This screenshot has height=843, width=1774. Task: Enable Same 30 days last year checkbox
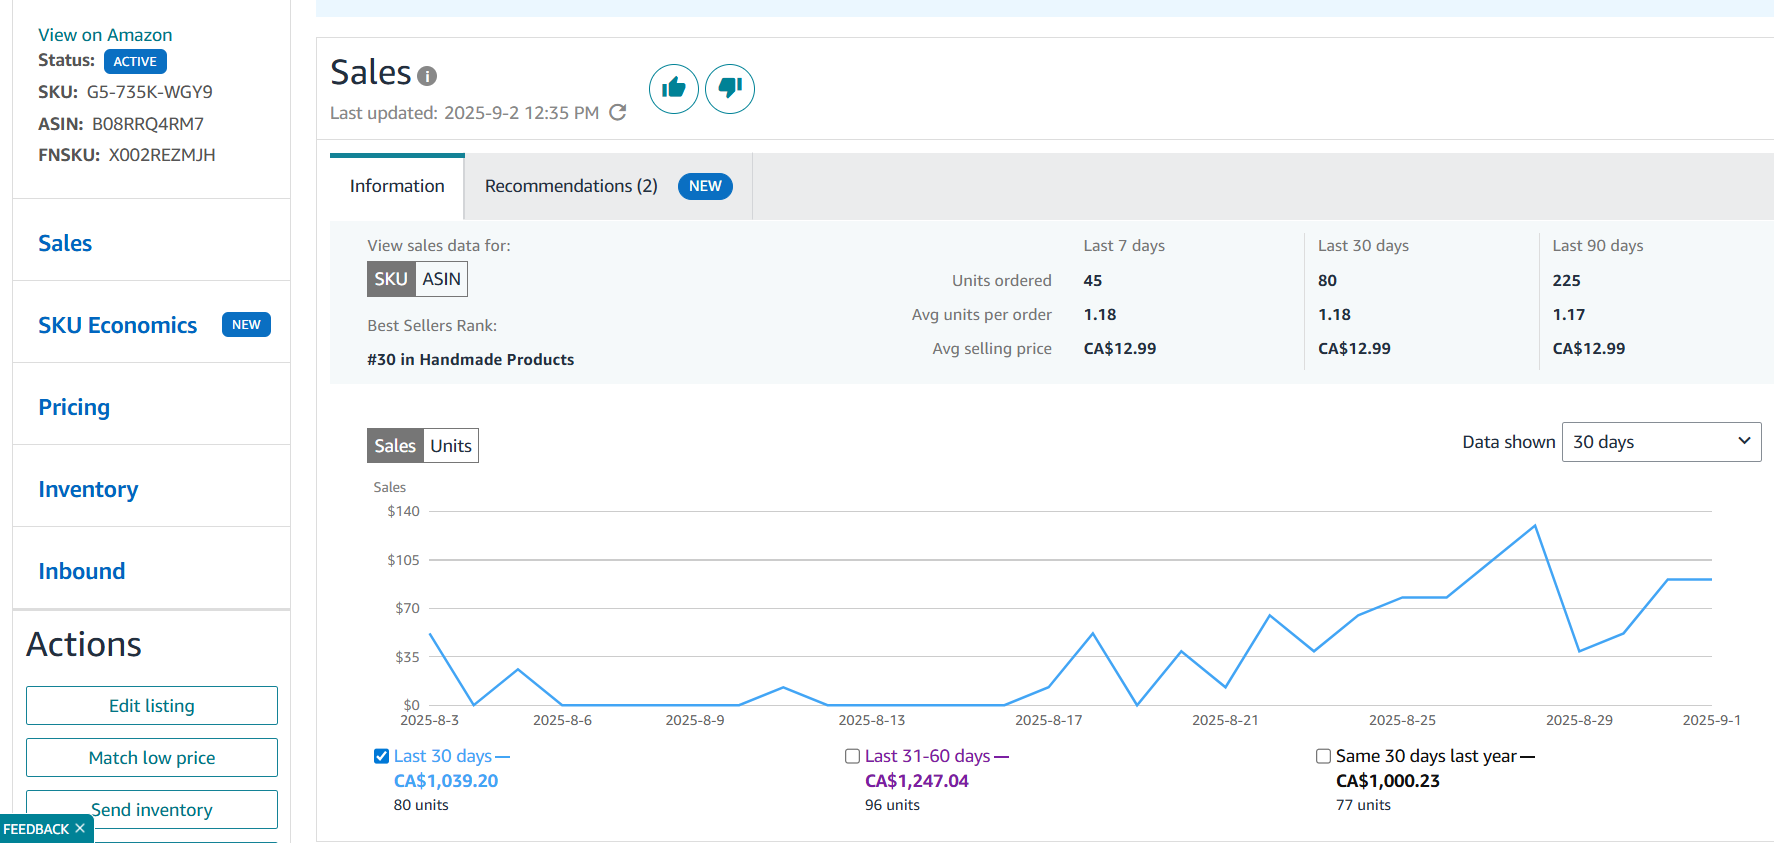1323,756
